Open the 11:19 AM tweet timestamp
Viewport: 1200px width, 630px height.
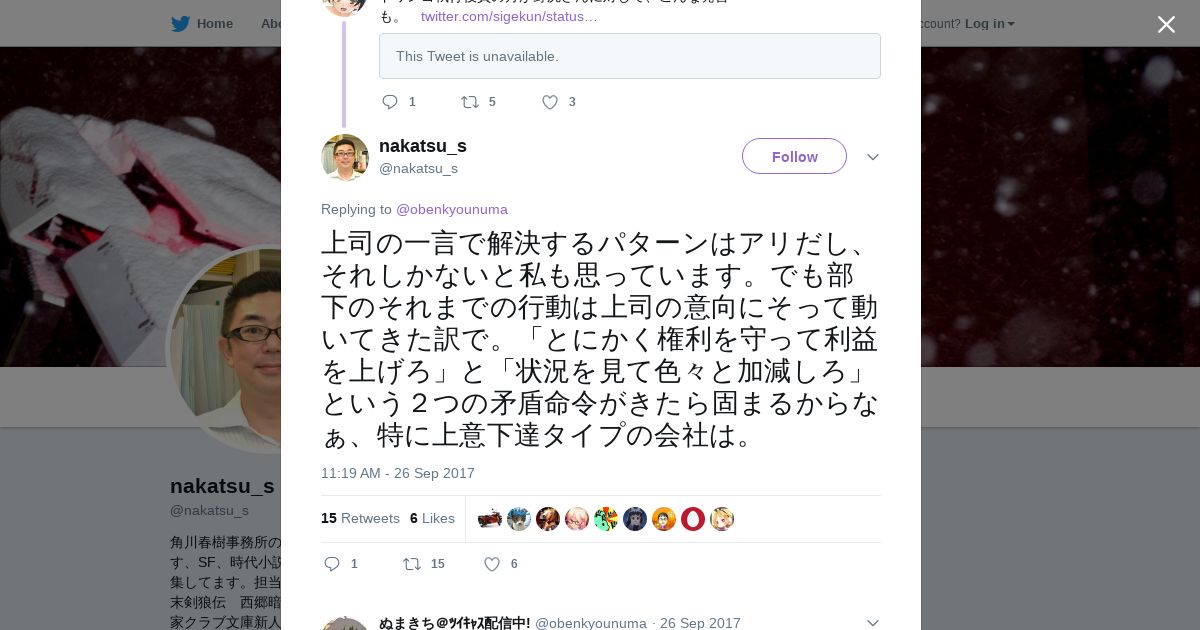point(398,473)
